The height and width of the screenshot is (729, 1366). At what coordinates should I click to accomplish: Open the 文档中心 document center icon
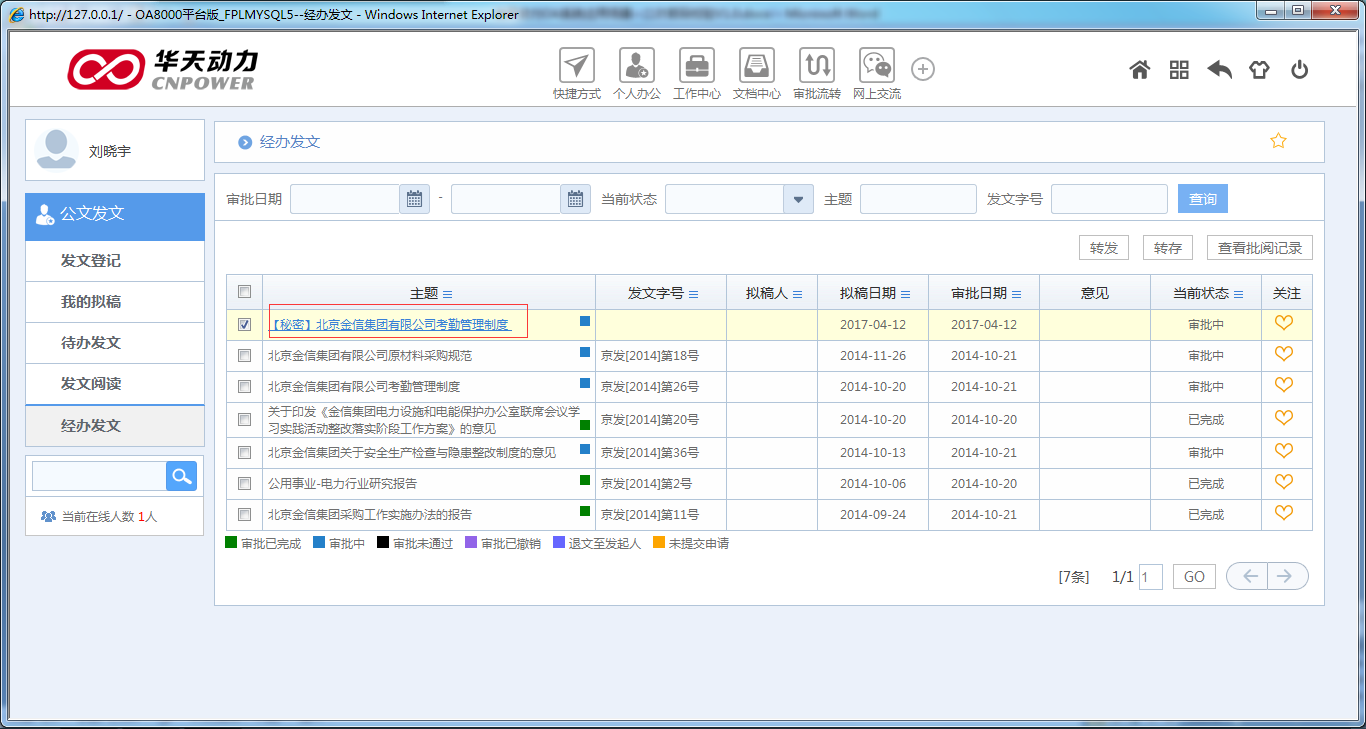coord(756,67)
